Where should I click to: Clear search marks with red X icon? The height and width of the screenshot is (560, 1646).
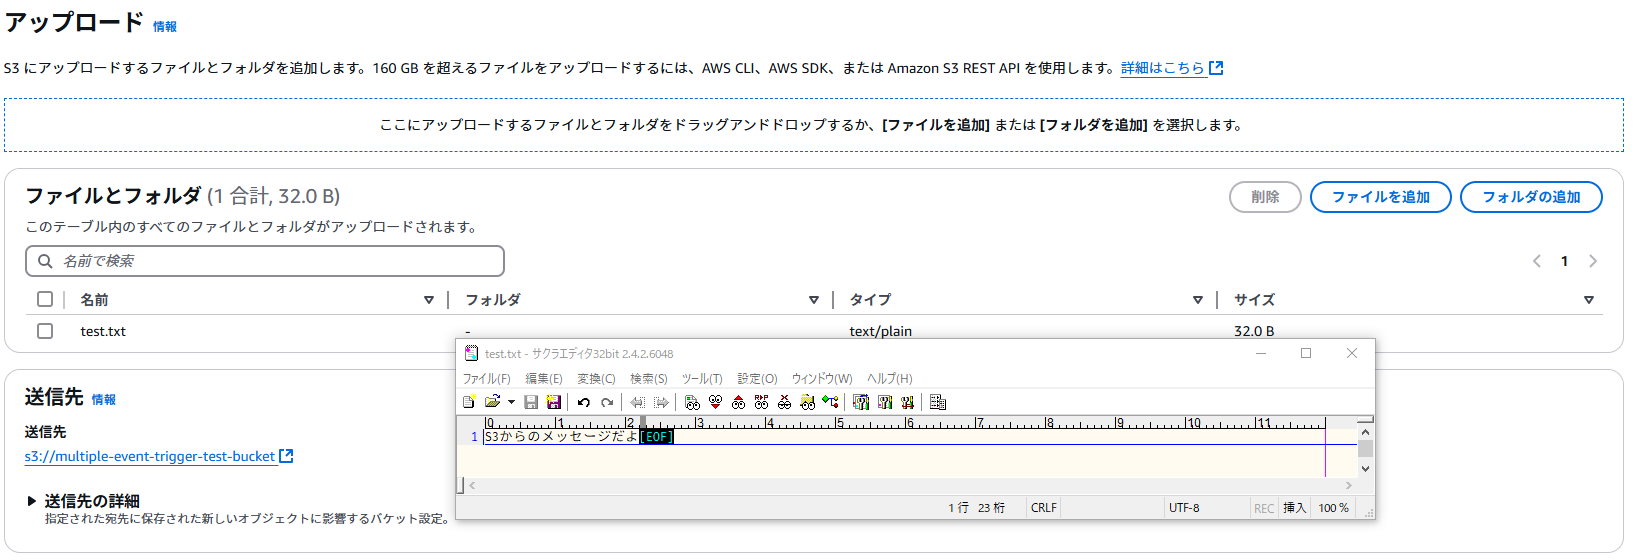(784, 402)
